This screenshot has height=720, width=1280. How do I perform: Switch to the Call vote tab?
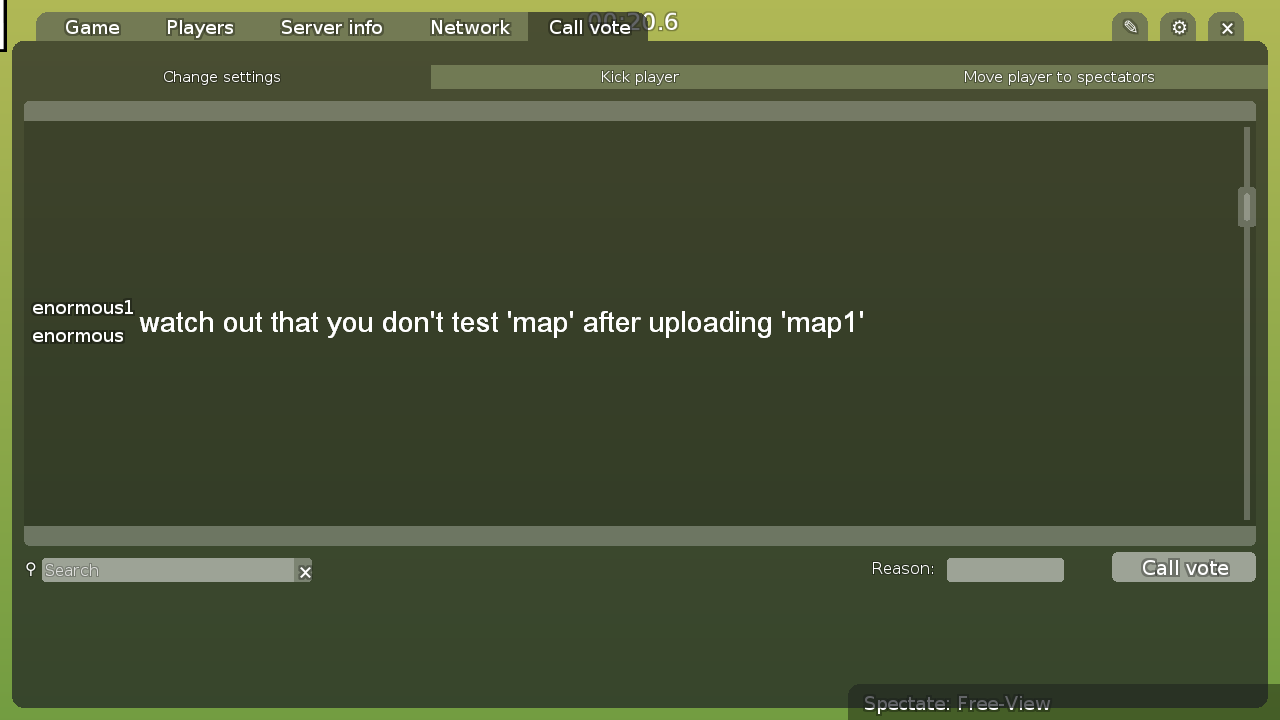tap(590, 27)
